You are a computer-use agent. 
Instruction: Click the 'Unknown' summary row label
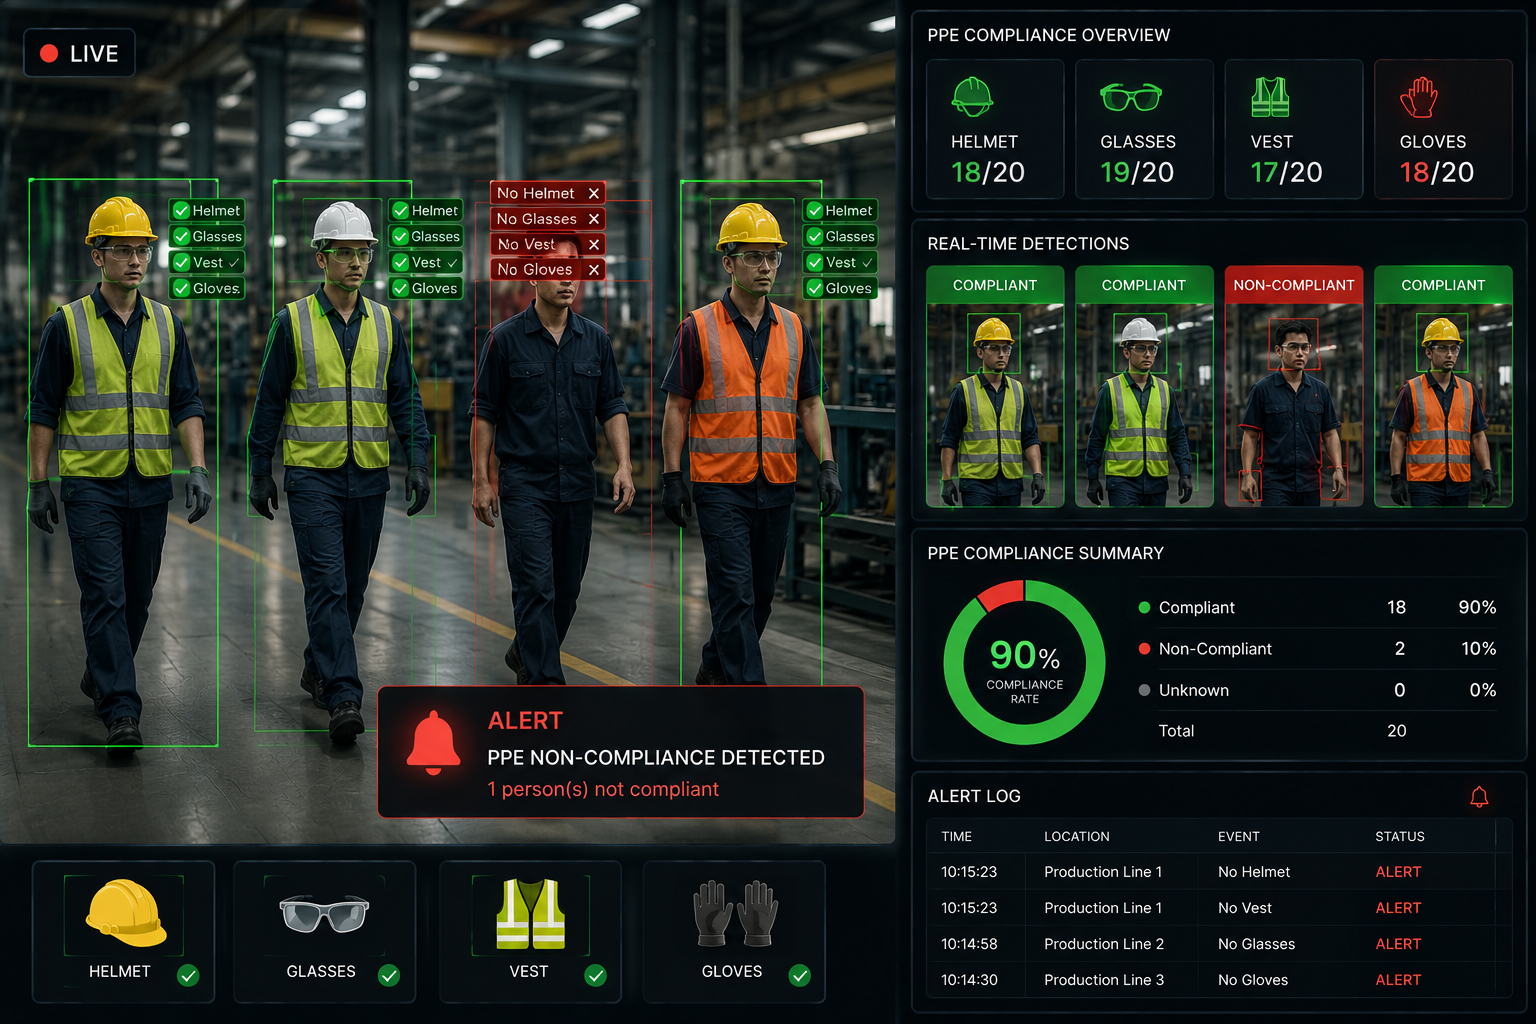click(x=1194, y=690)
